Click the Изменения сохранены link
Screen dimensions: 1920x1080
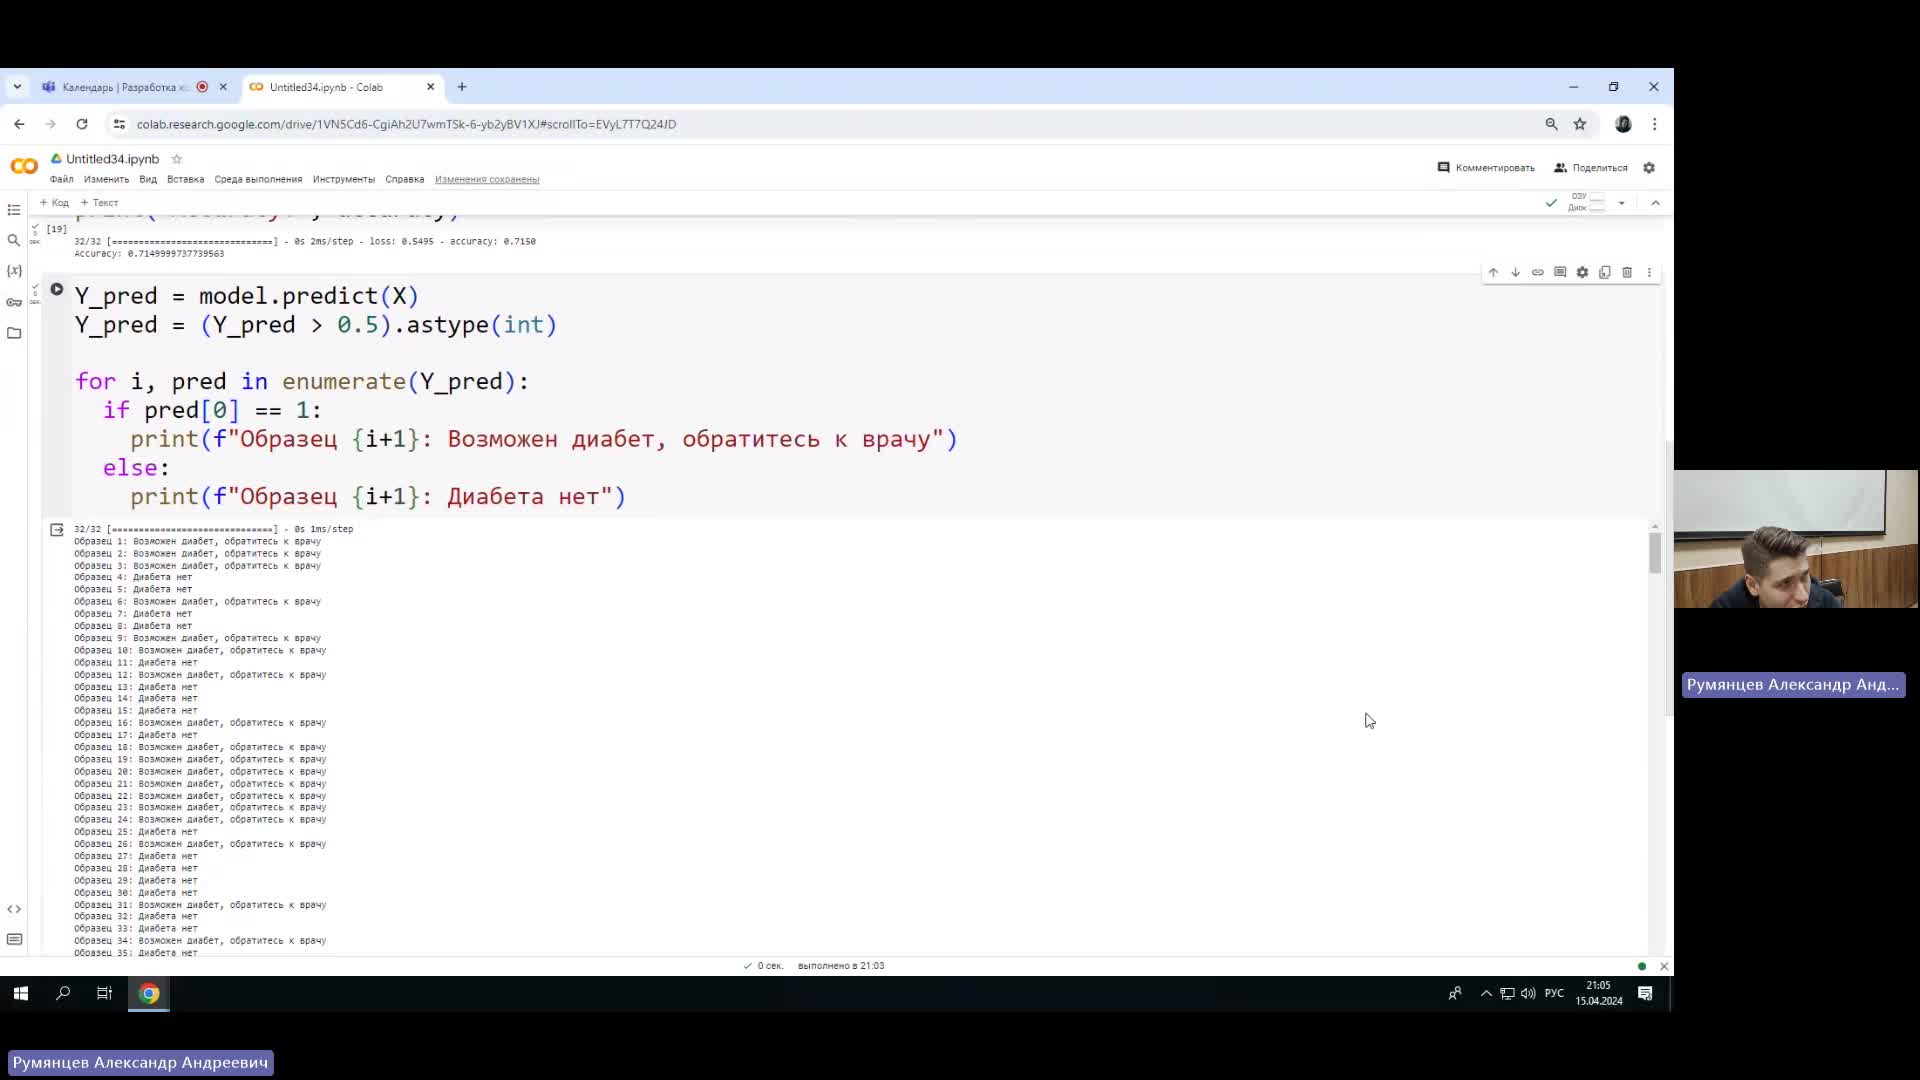[487, 180]
